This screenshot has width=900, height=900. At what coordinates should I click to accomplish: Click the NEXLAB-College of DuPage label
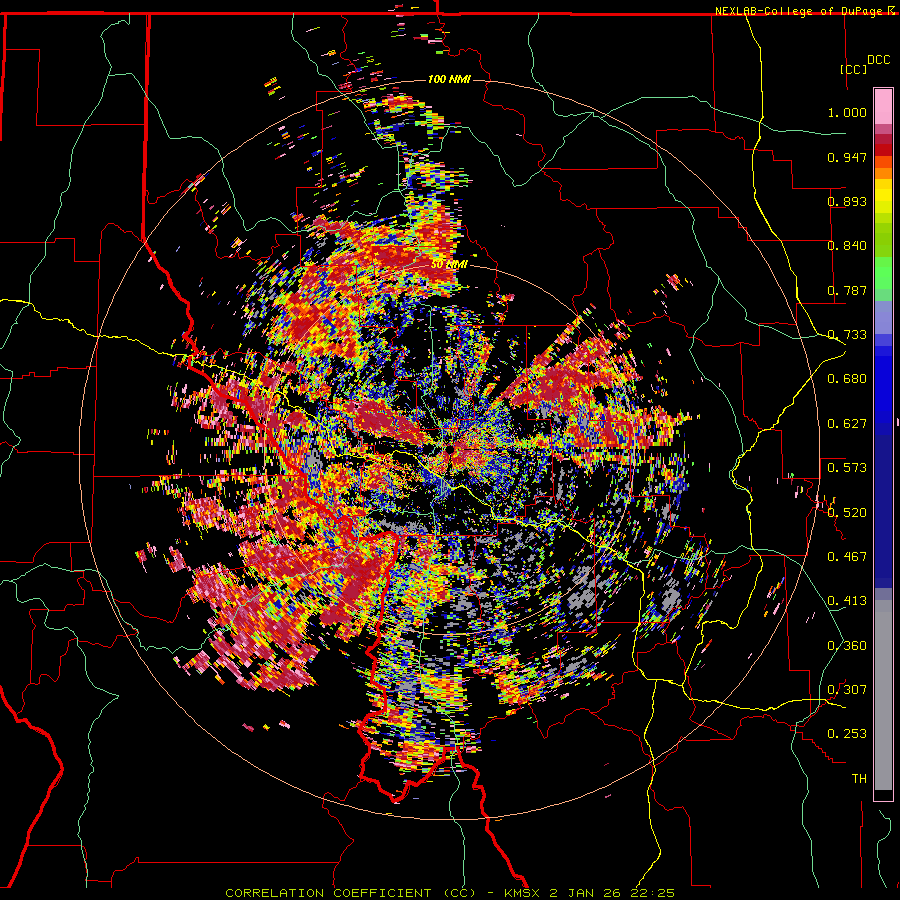[x=798, y=11]
